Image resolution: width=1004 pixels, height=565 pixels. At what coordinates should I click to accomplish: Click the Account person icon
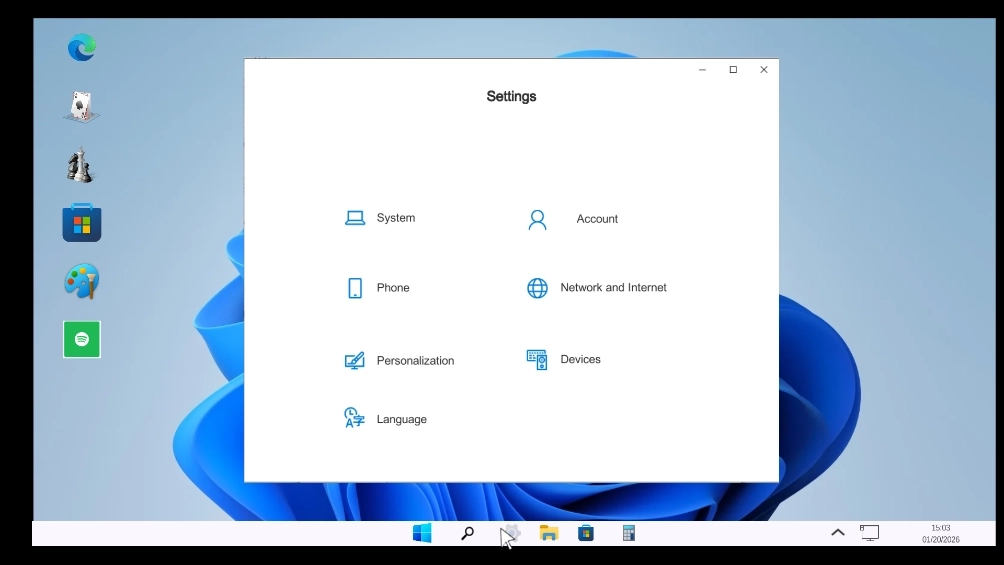pyautogui.click(x=537, y=220)
